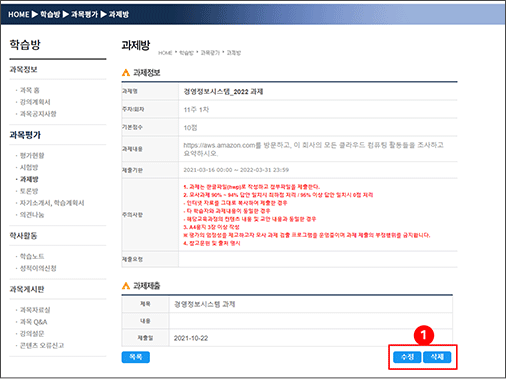
Task: Click the 학습방 sidebar title
Action: 25,45
